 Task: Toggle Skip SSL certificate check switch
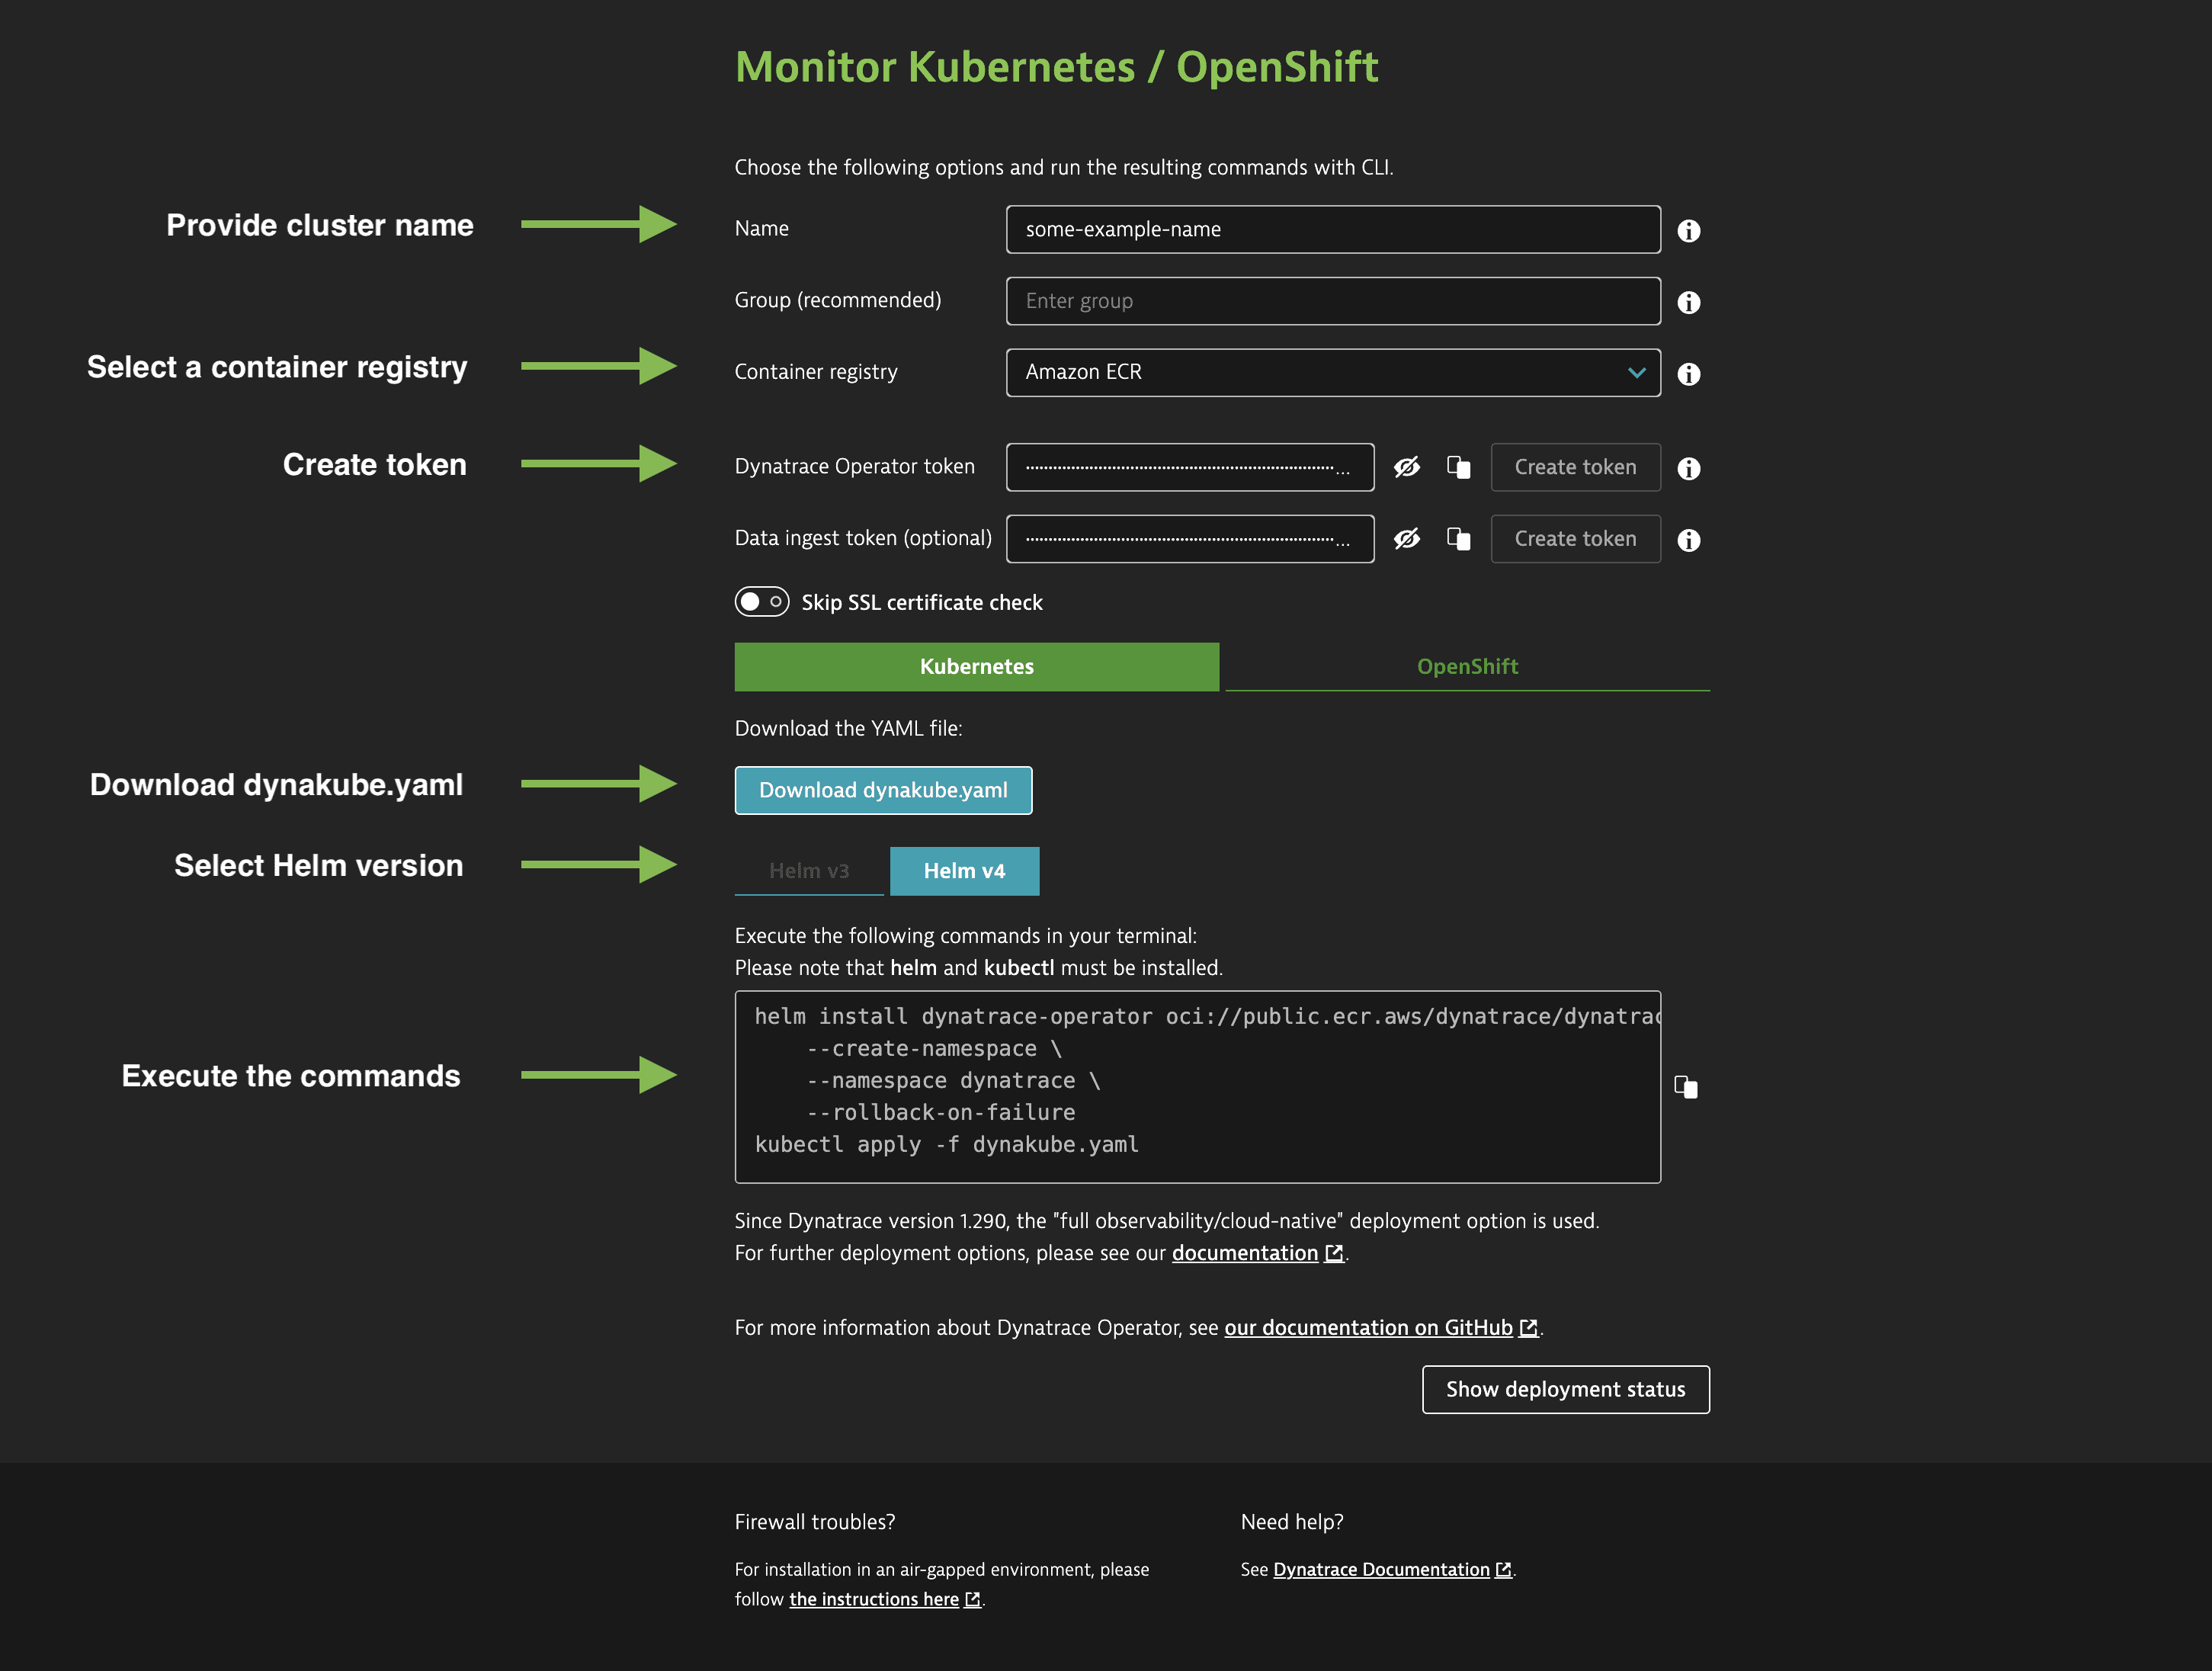762,602
